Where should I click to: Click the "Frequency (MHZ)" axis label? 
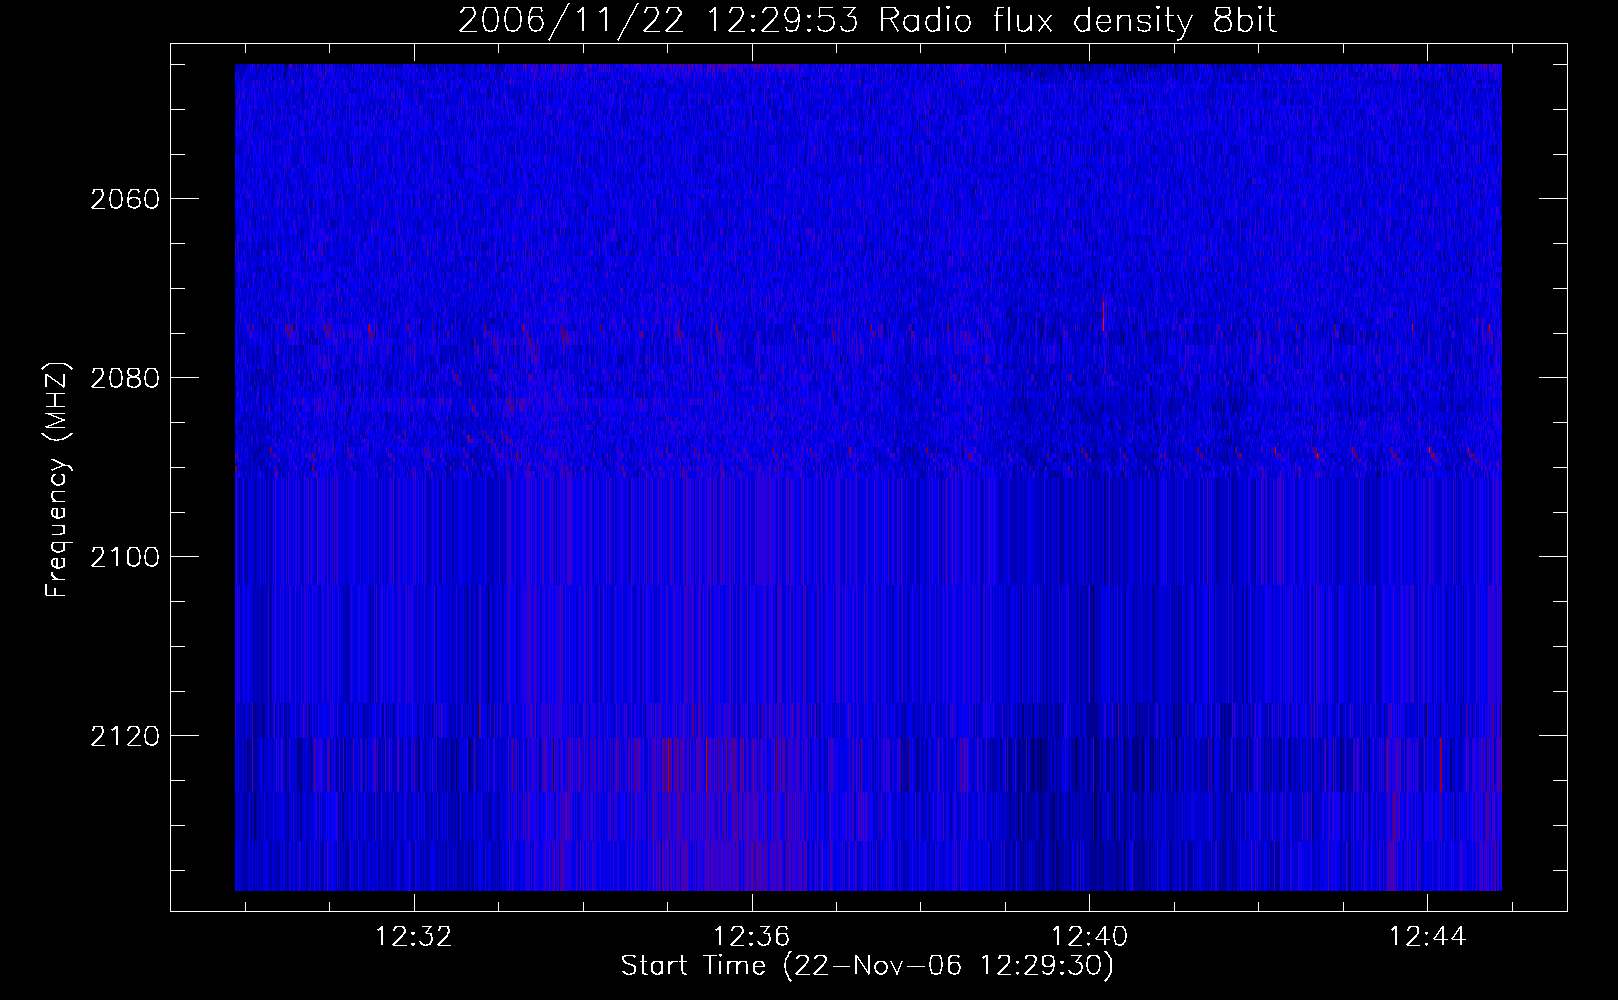click(57, 480)
